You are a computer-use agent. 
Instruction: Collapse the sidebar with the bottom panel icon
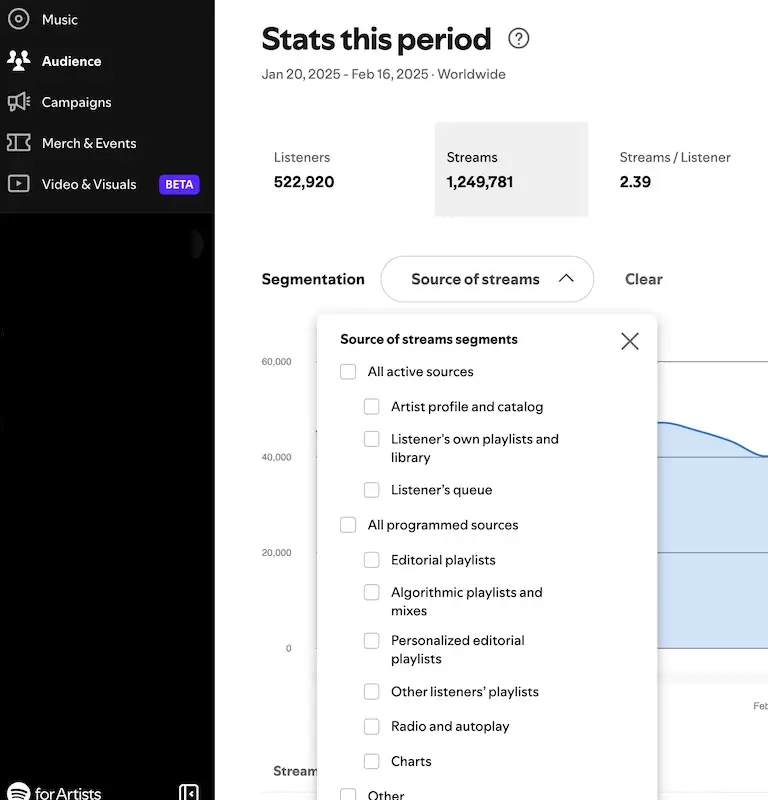188,791
